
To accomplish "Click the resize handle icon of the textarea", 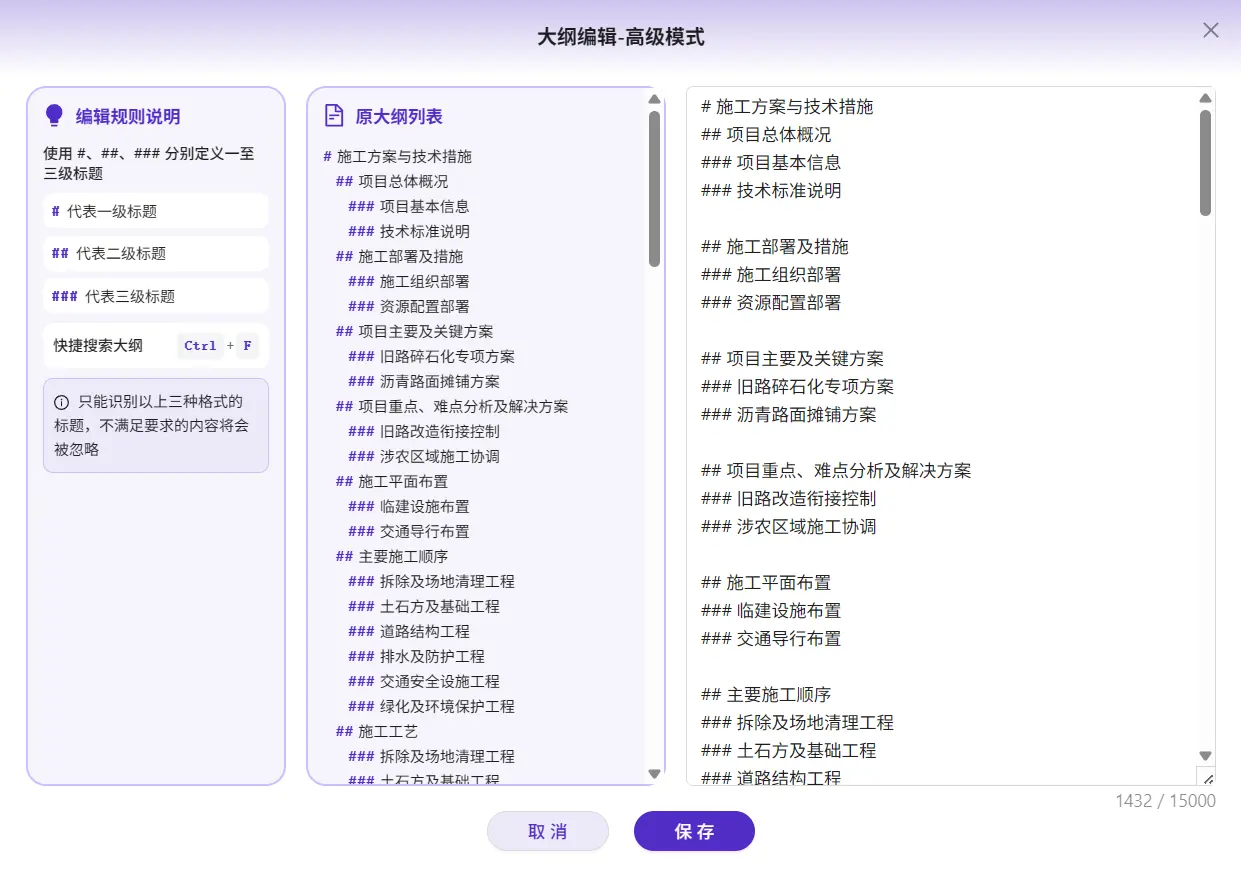I will [x=1206, y=777].
